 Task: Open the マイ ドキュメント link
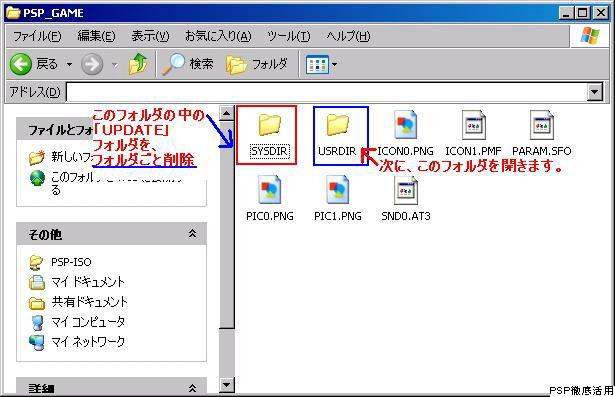[88, 282]
